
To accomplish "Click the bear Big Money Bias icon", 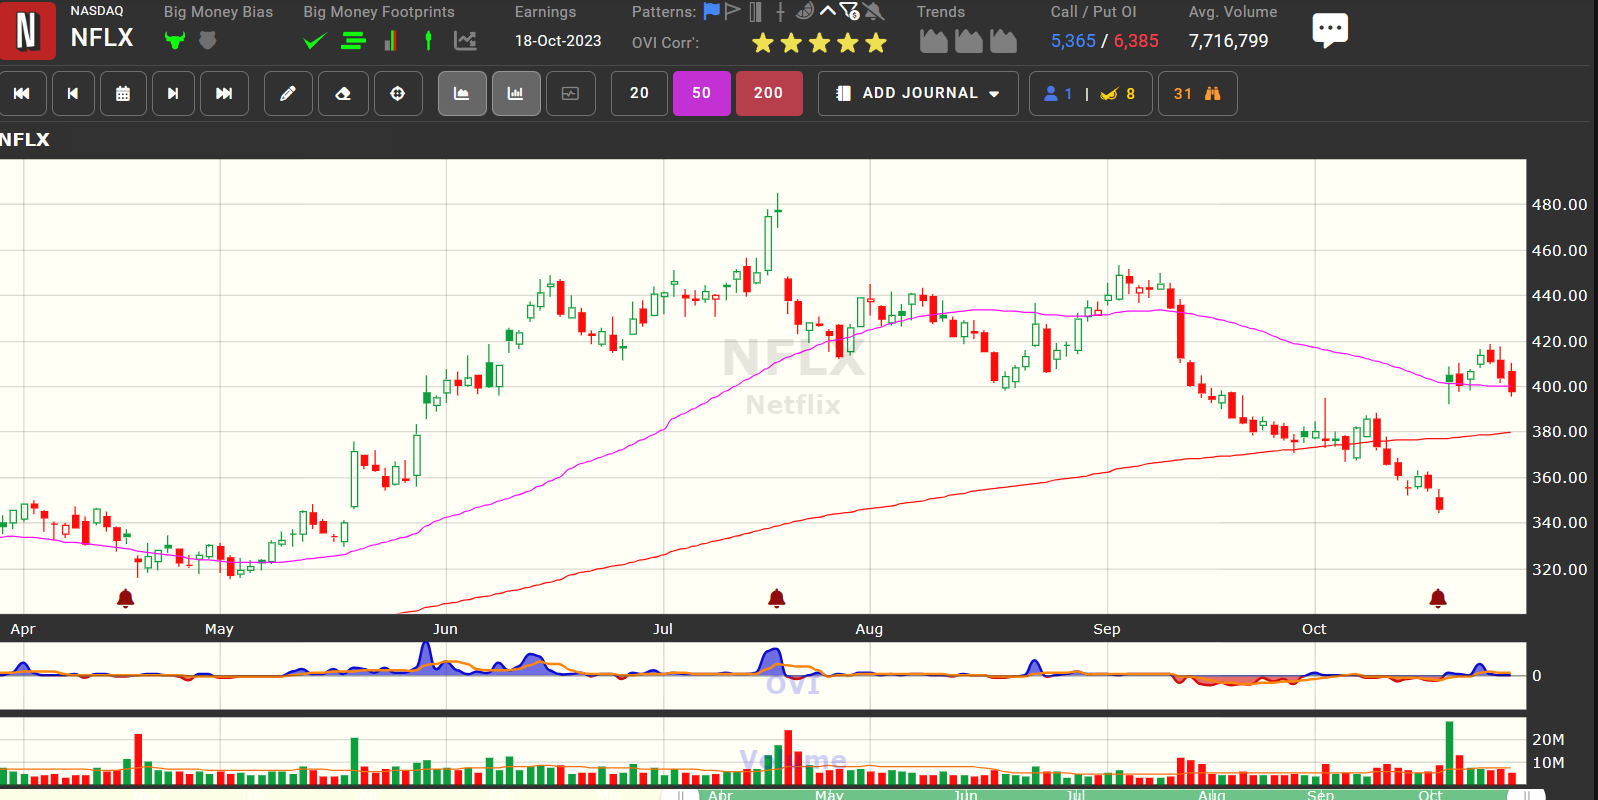I will (208, 41).
